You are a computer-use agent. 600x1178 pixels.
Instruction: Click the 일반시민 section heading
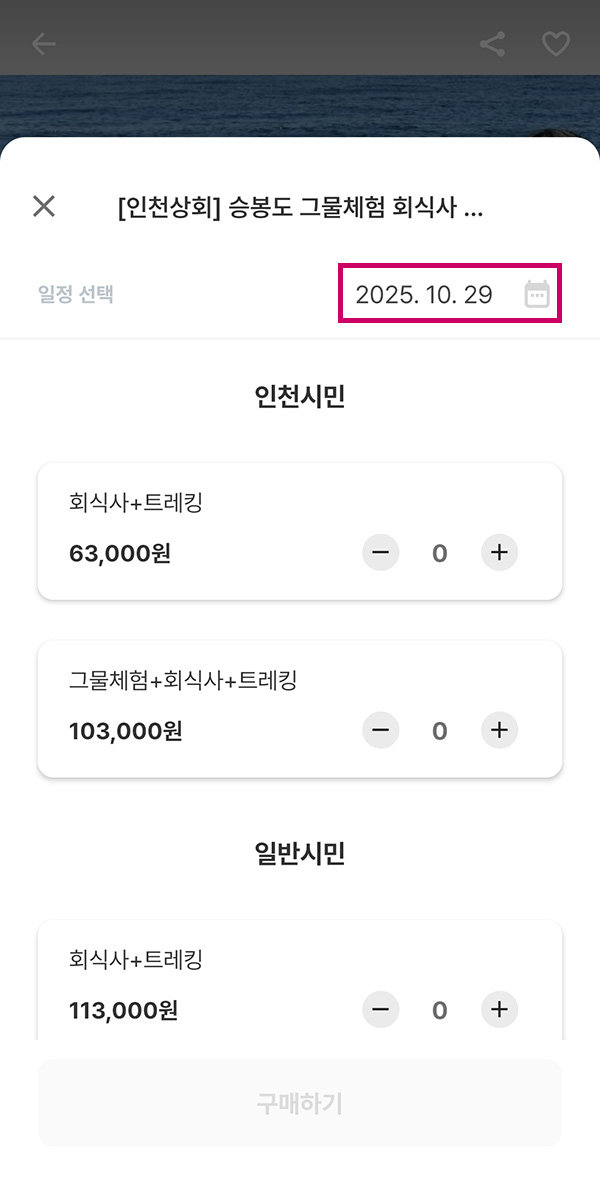click(300, 854)
